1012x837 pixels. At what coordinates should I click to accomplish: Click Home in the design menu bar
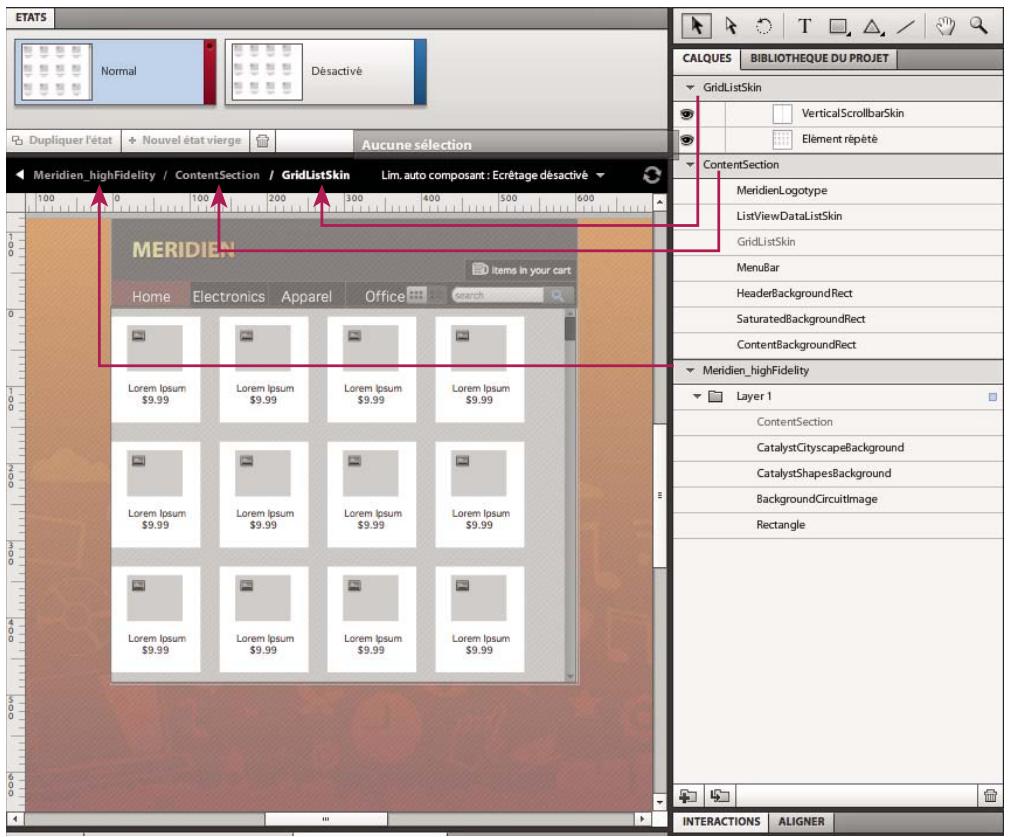[x=151, y=296]
